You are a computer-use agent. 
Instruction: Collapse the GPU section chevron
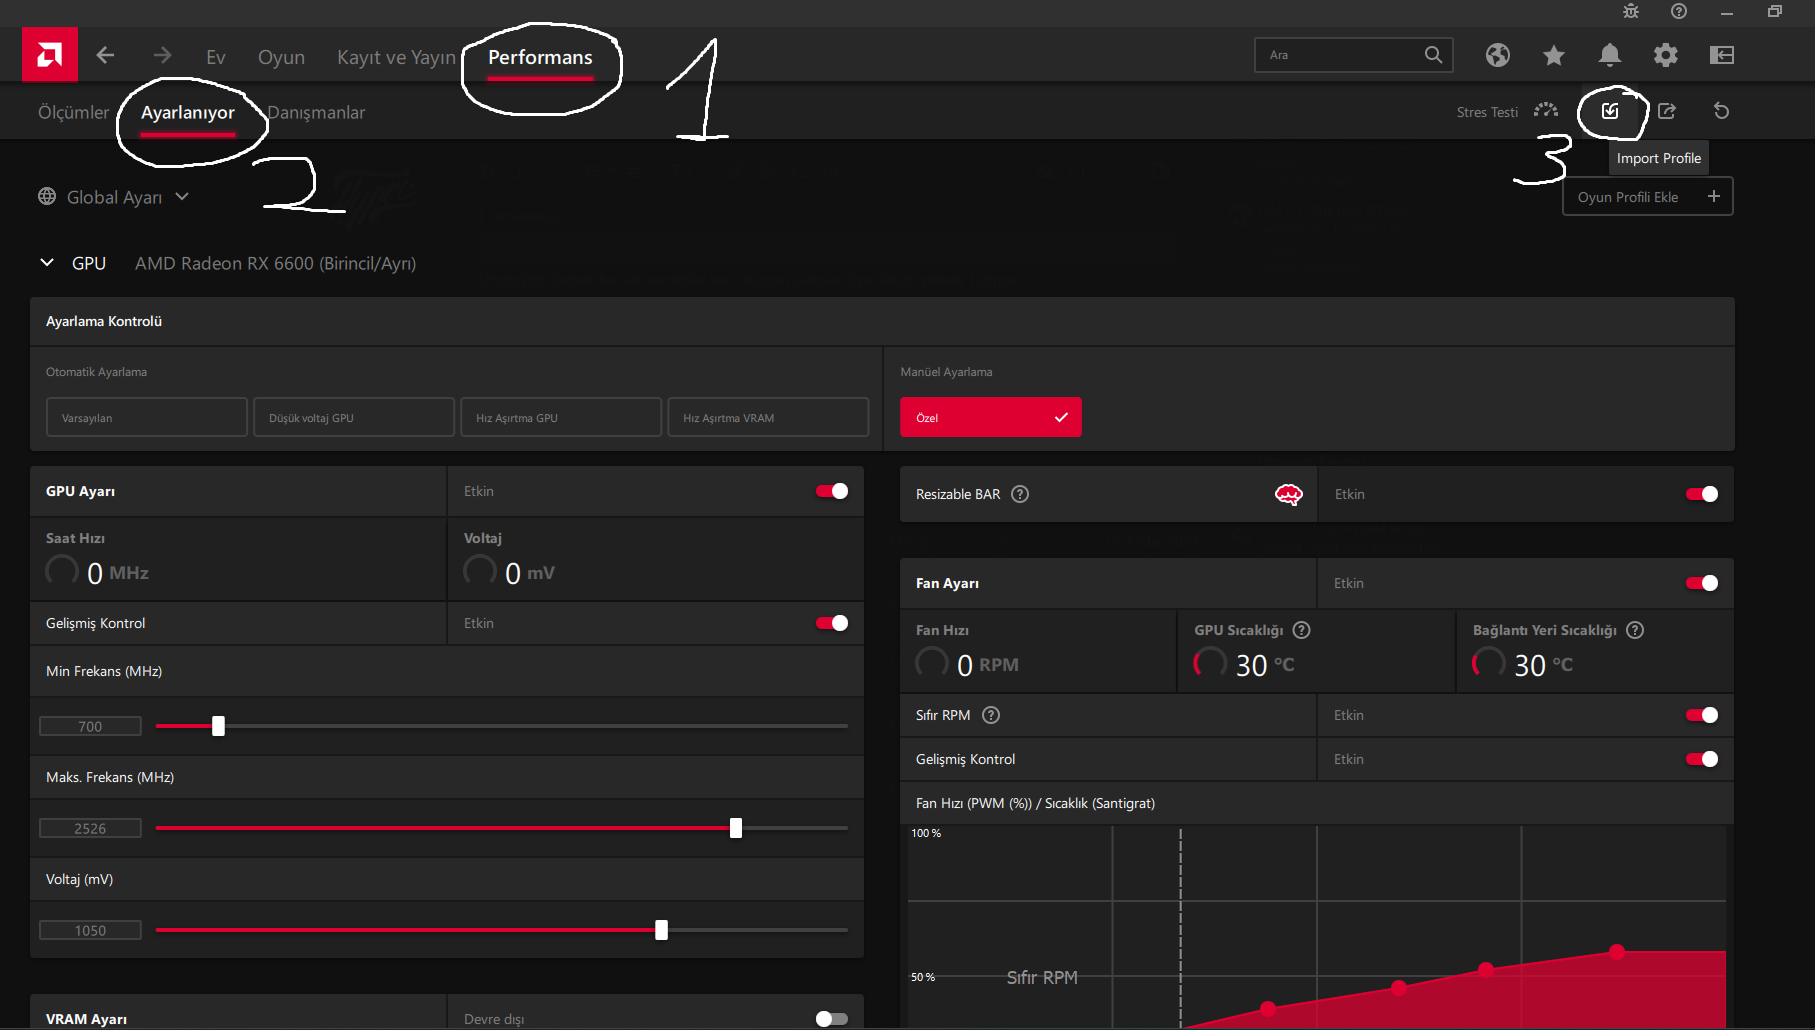click(x=47, y=263)
